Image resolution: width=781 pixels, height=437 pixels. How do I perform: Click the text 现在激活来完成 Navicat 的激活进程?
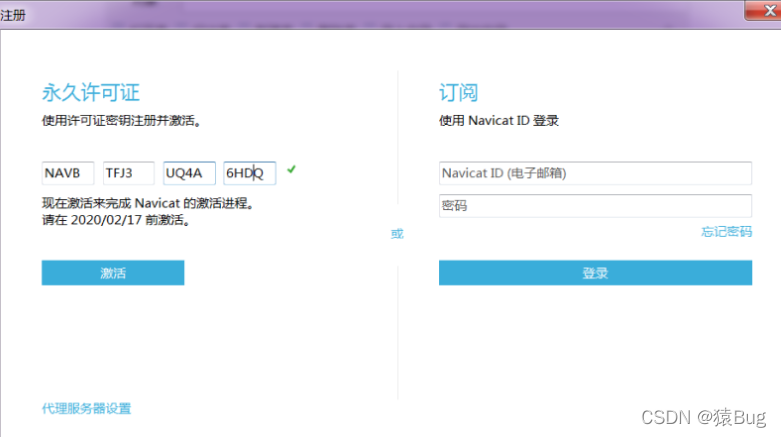click(148, 203)
